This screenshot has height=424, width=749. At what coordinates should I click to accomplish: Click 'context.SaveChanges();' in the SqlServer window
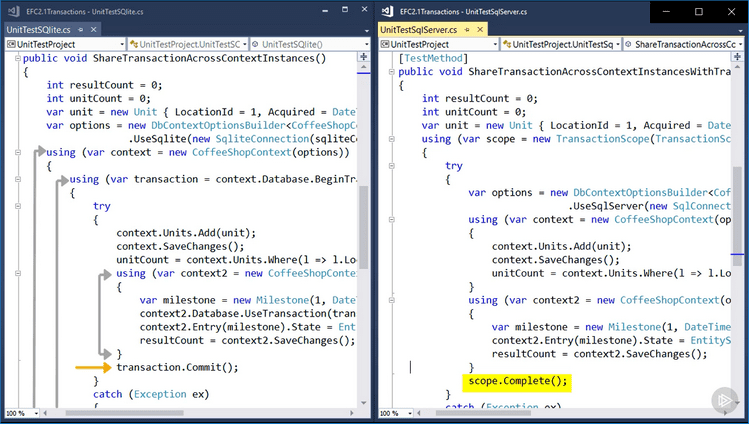(x=556, y=260)
